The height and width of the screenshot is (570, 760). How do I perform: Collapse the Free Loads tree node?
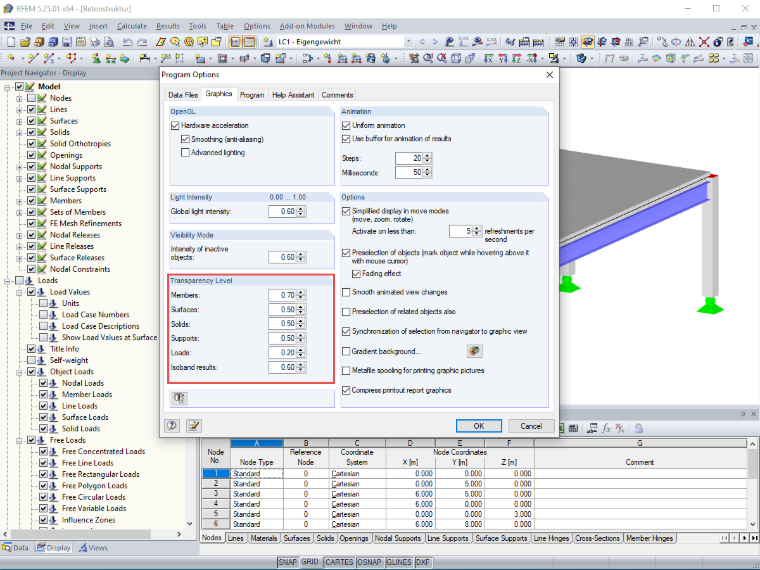(19, 441)
